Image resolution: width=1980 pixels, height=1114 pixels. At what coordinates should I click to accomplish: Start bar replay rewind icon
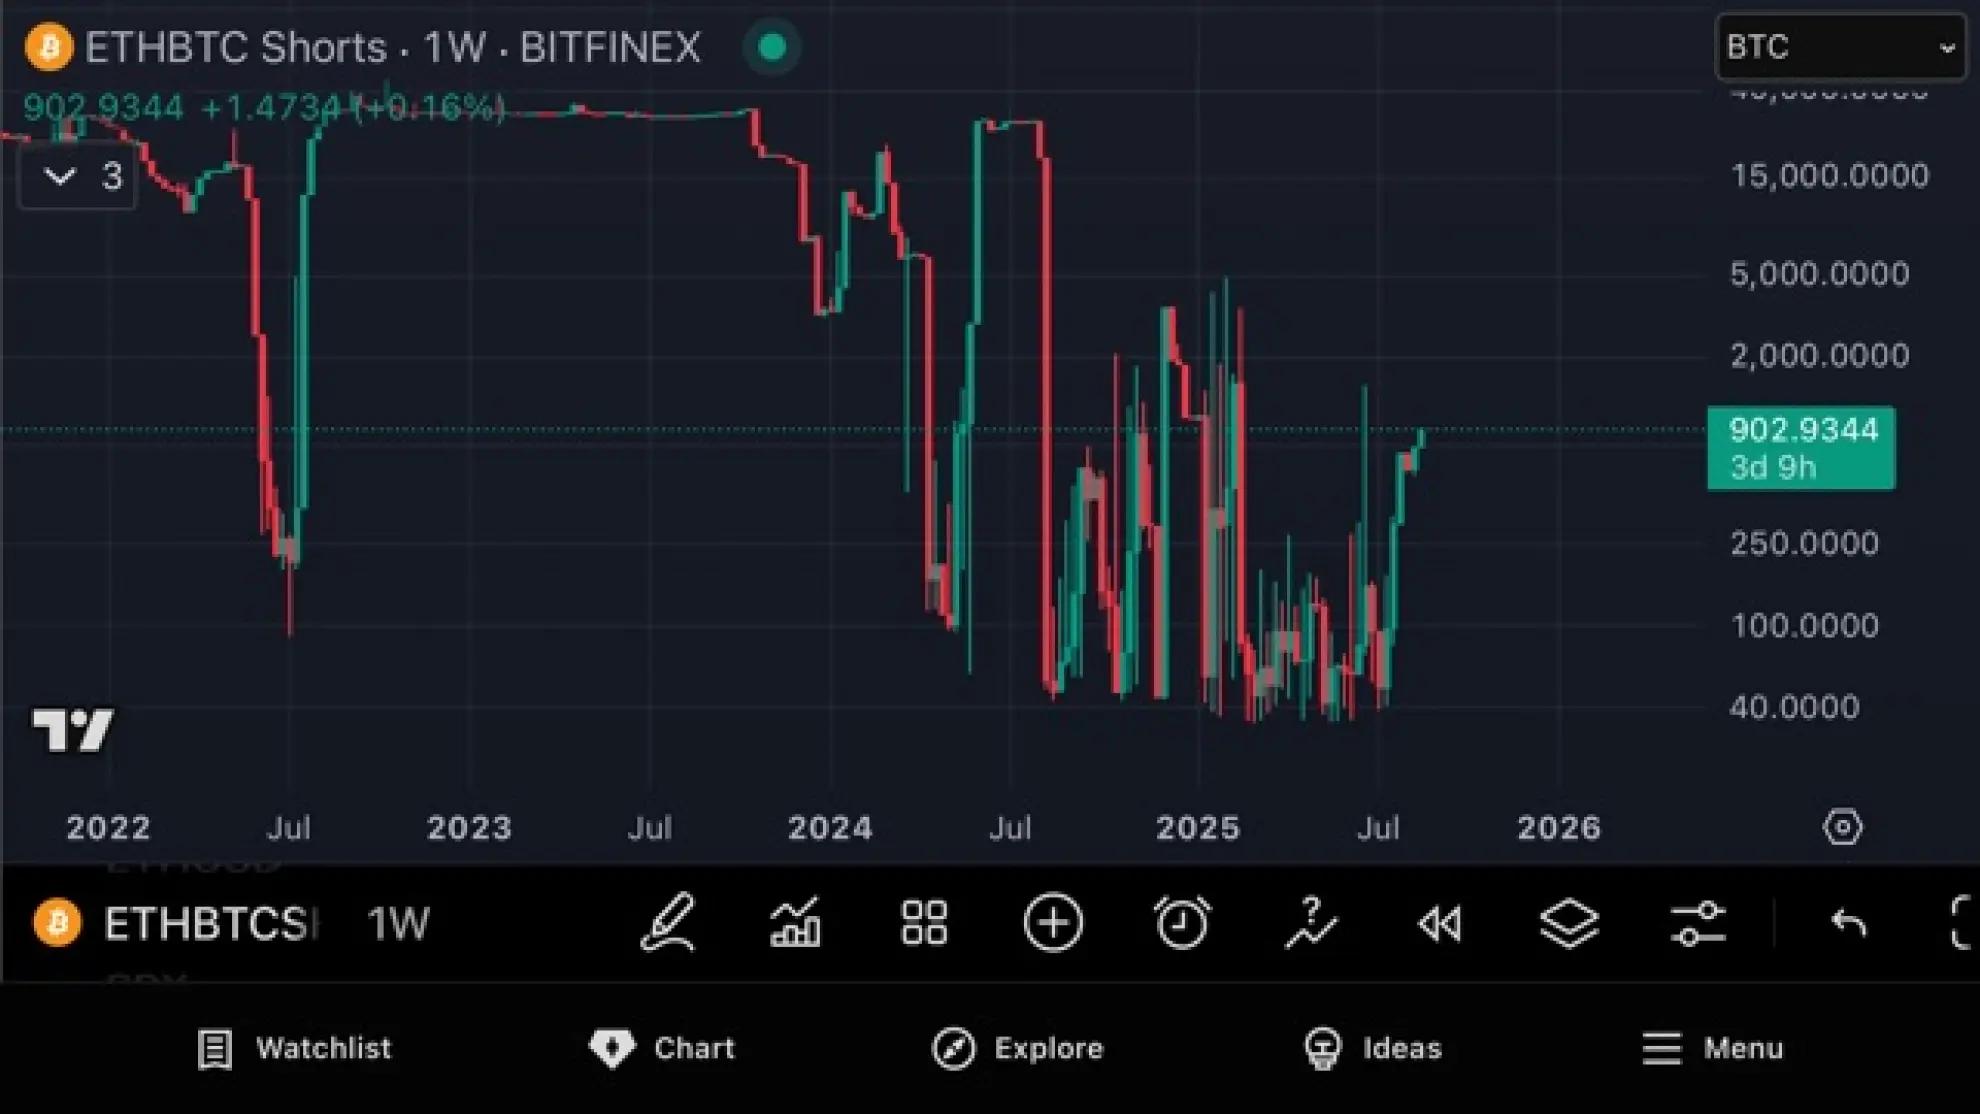point(1440,924)
